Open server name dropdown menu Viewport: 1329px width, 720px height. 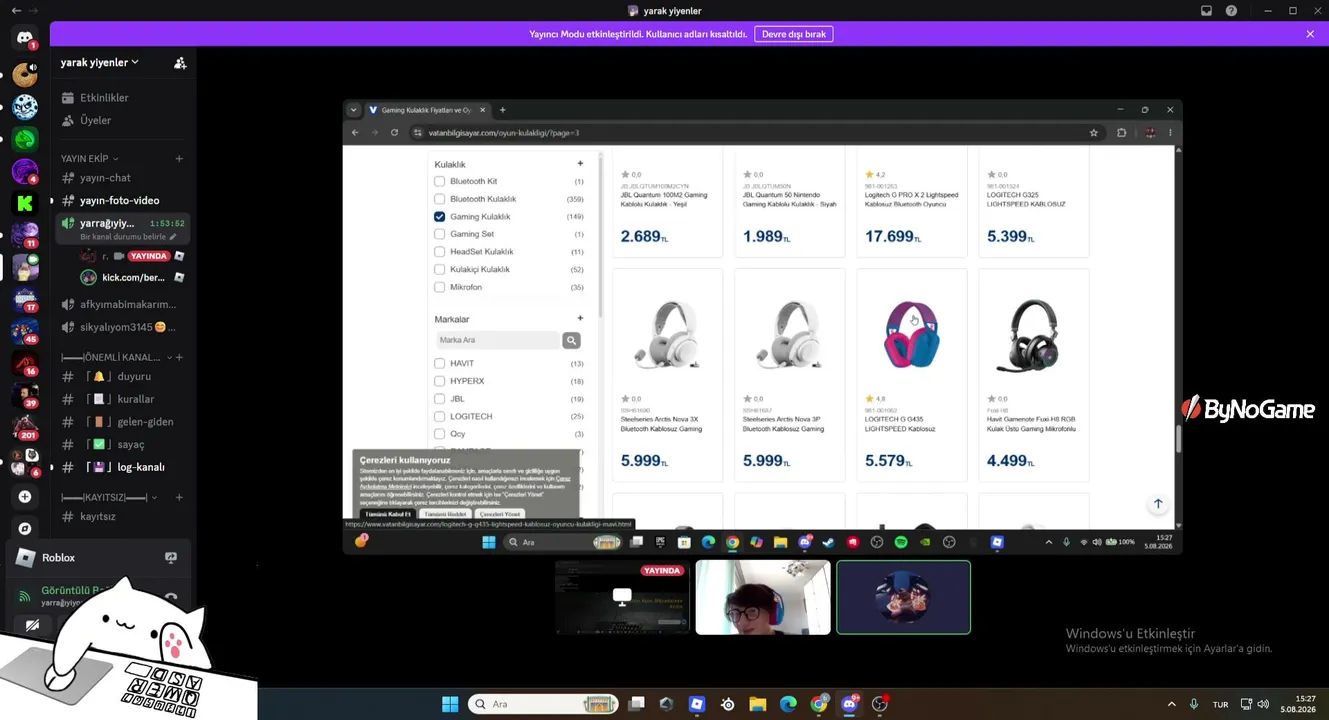(99, 63)
